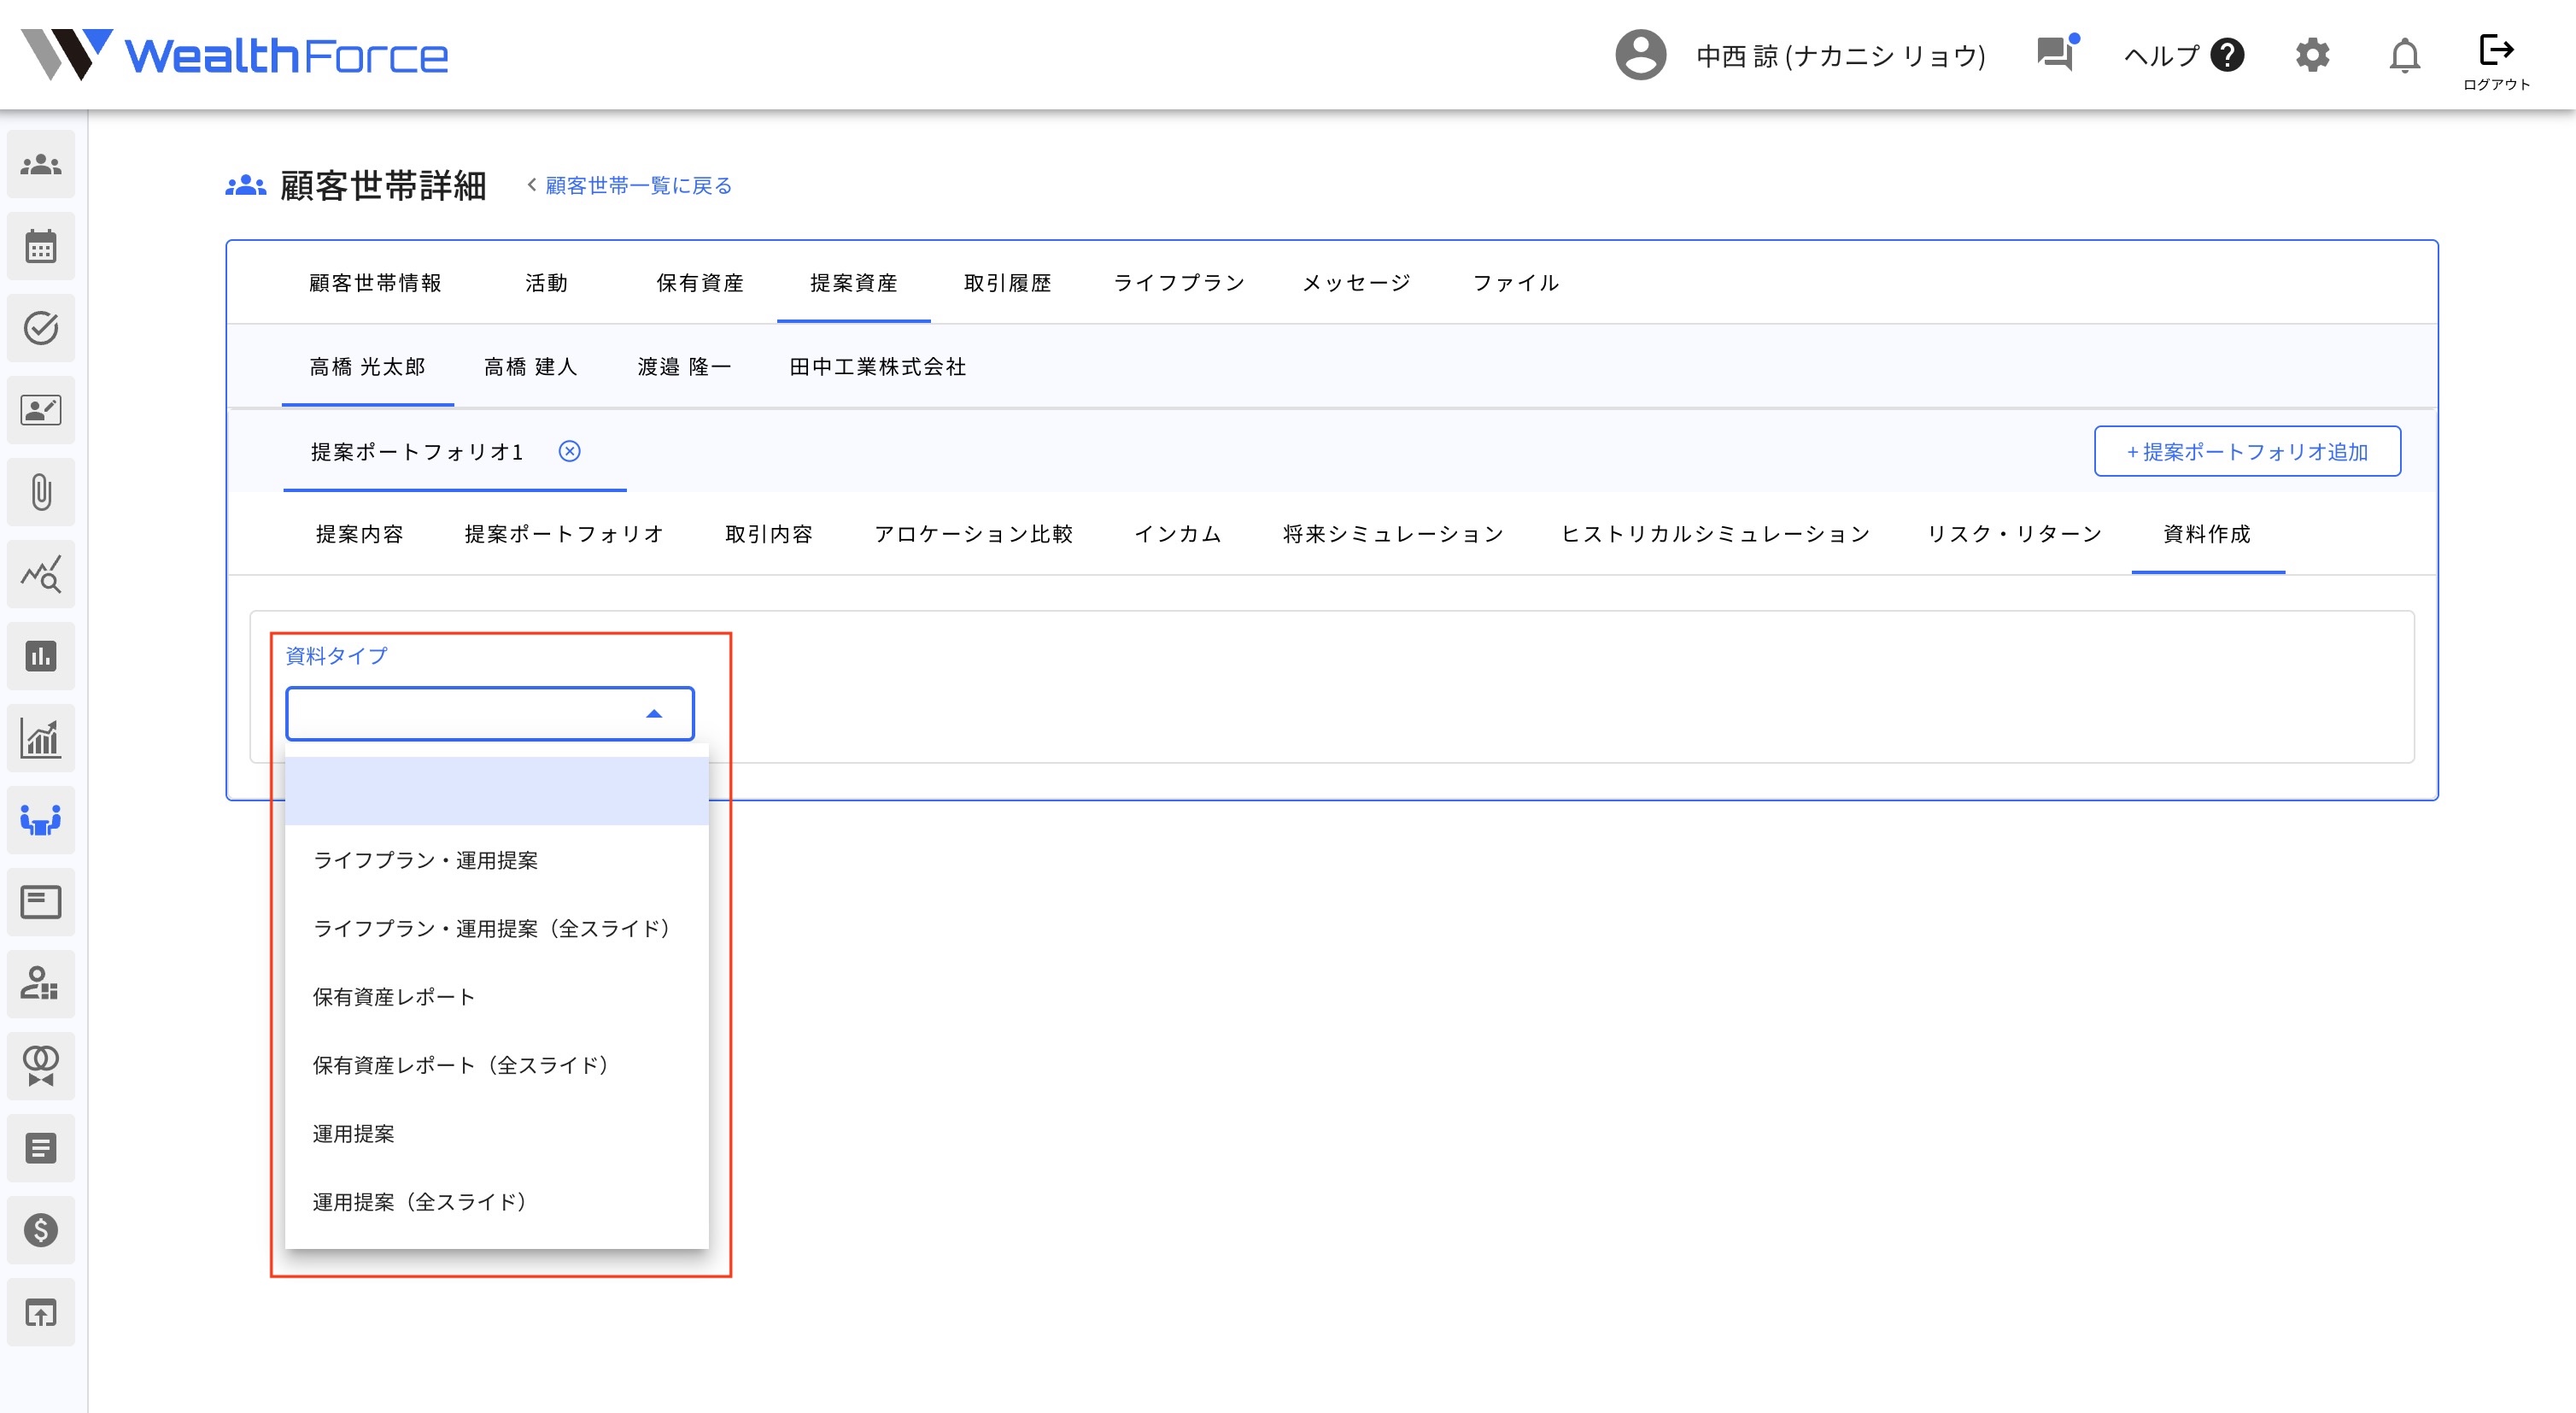Open the paperclip attachments sidebar icon
The height and width of the screenshot is (1413, 2576).
coord(41,492)
